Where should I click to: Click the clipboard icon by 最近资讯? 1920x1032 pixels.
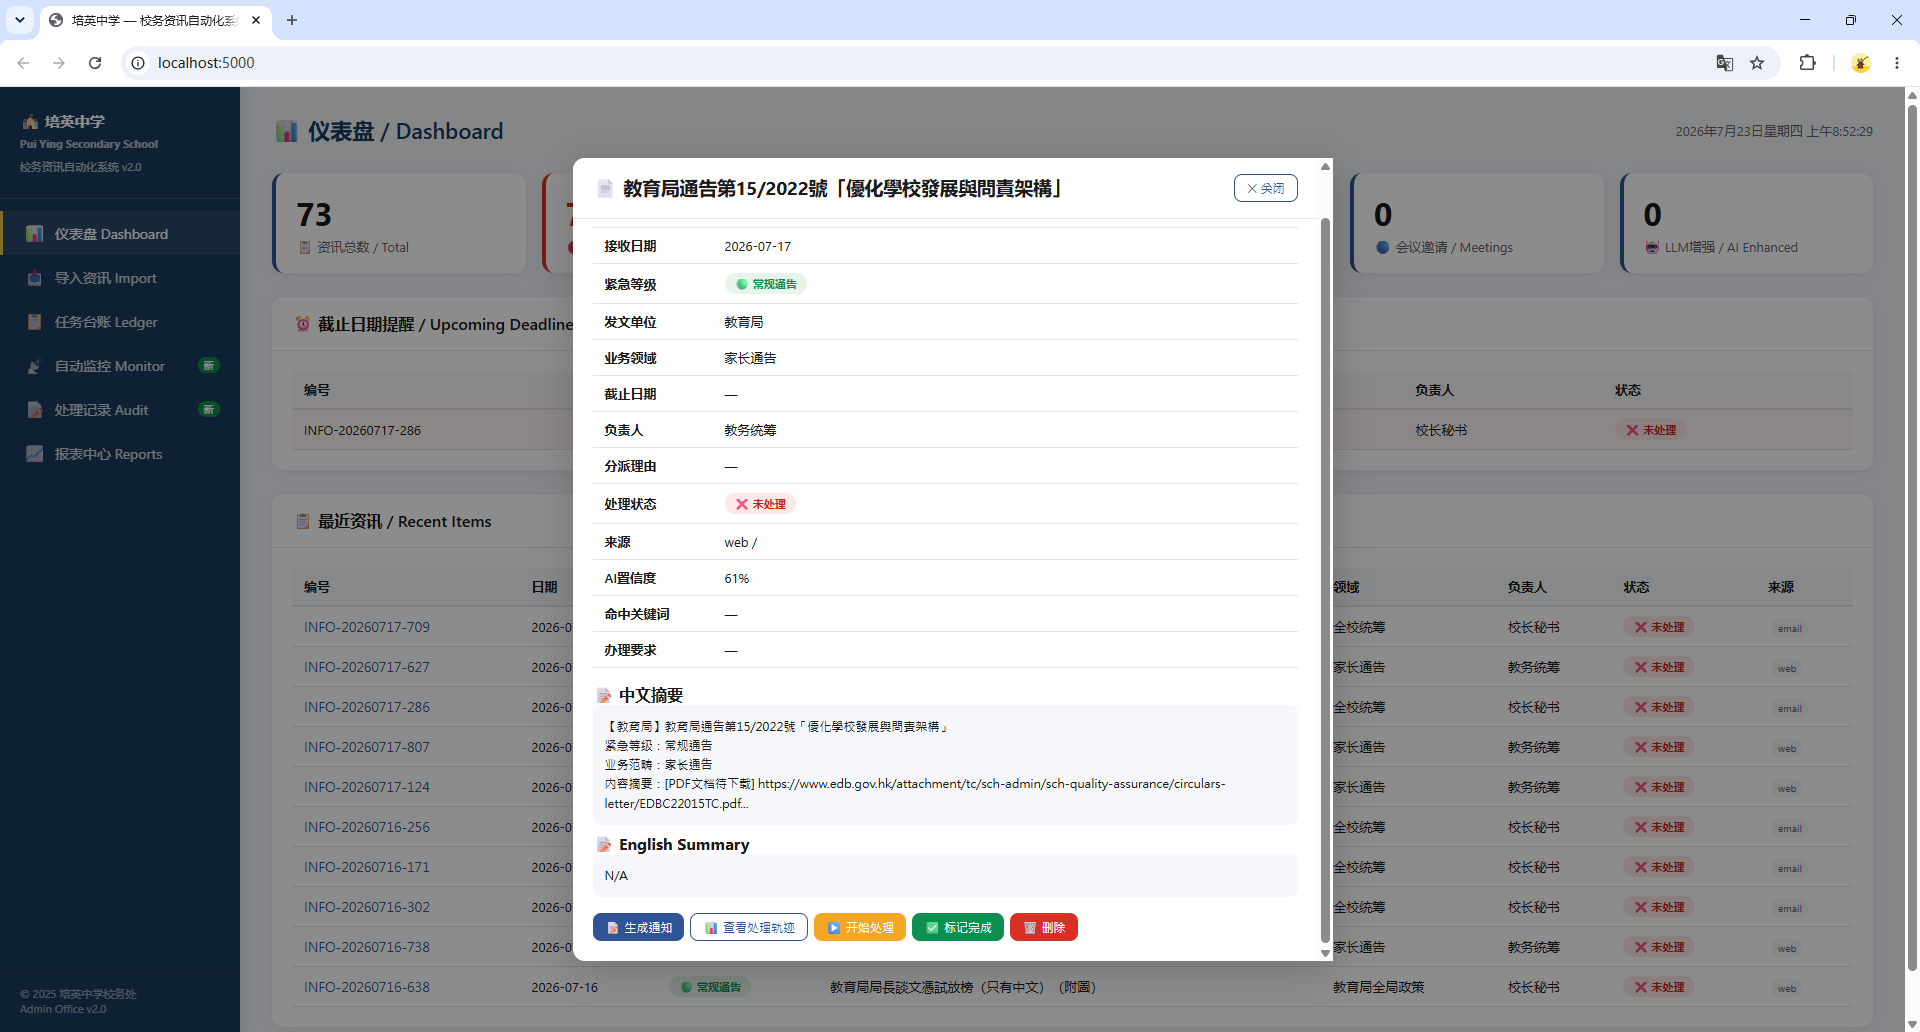point(303,521)
